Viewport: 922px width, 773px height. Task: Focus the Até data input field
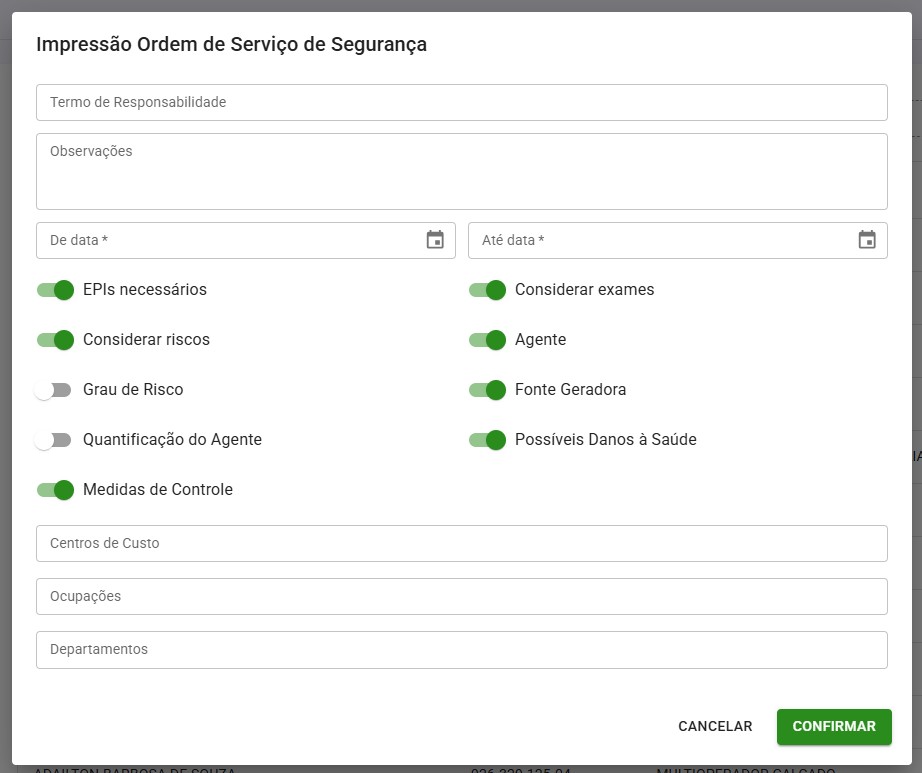[660, 240]
